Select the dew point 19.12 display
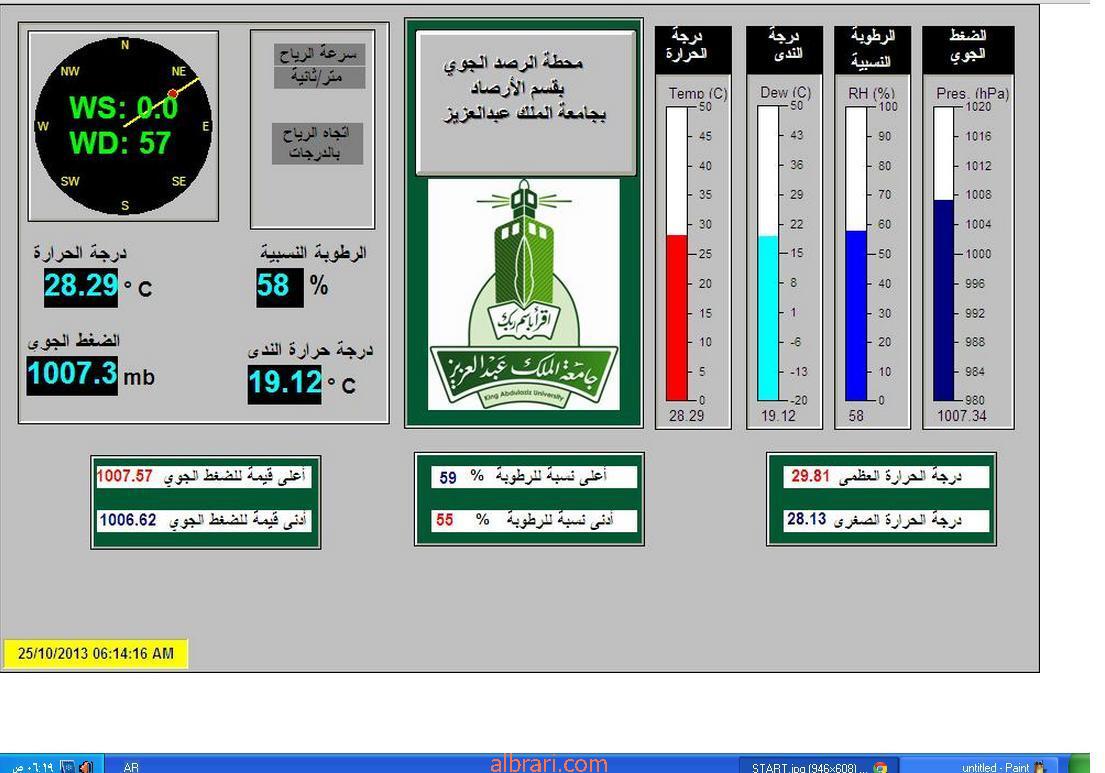 pyautogui.click(x=285, y=384)
